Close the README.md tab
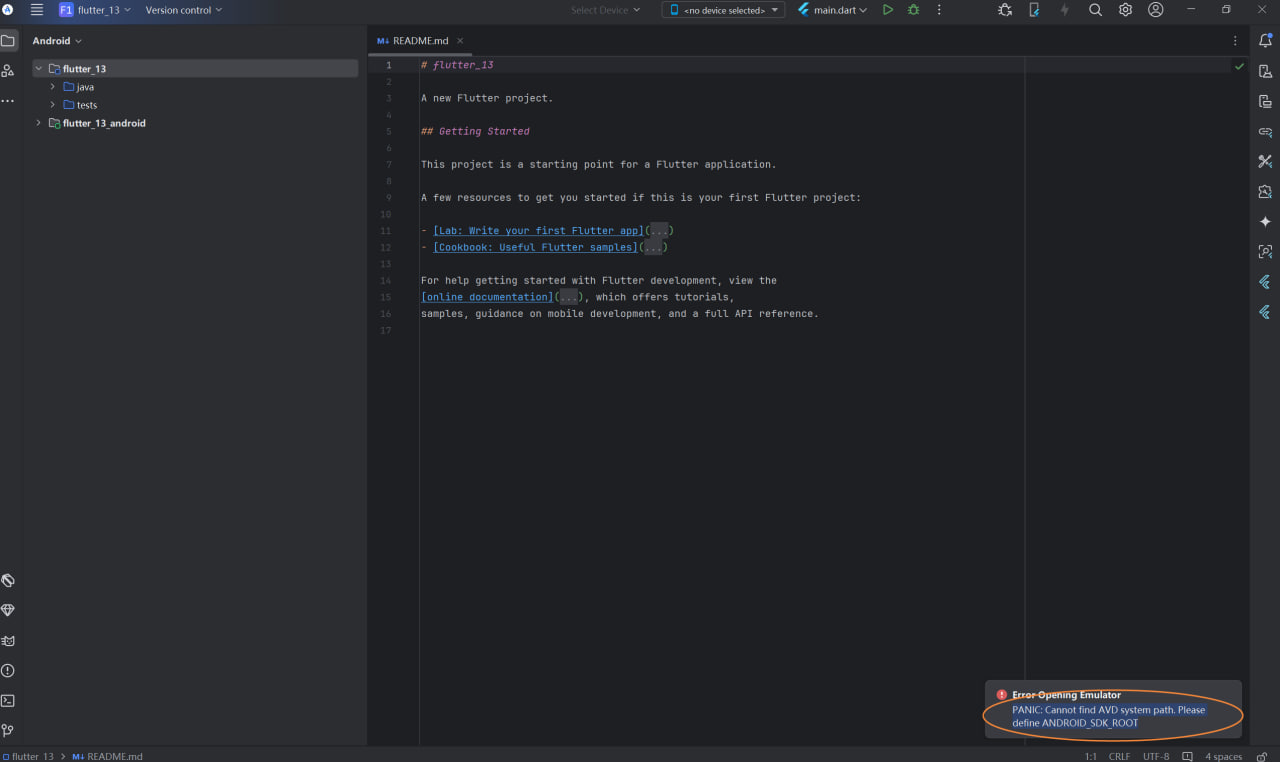The width and height of the screenshot is (1280, 762). pyautogui.click(x=460, y=41)
